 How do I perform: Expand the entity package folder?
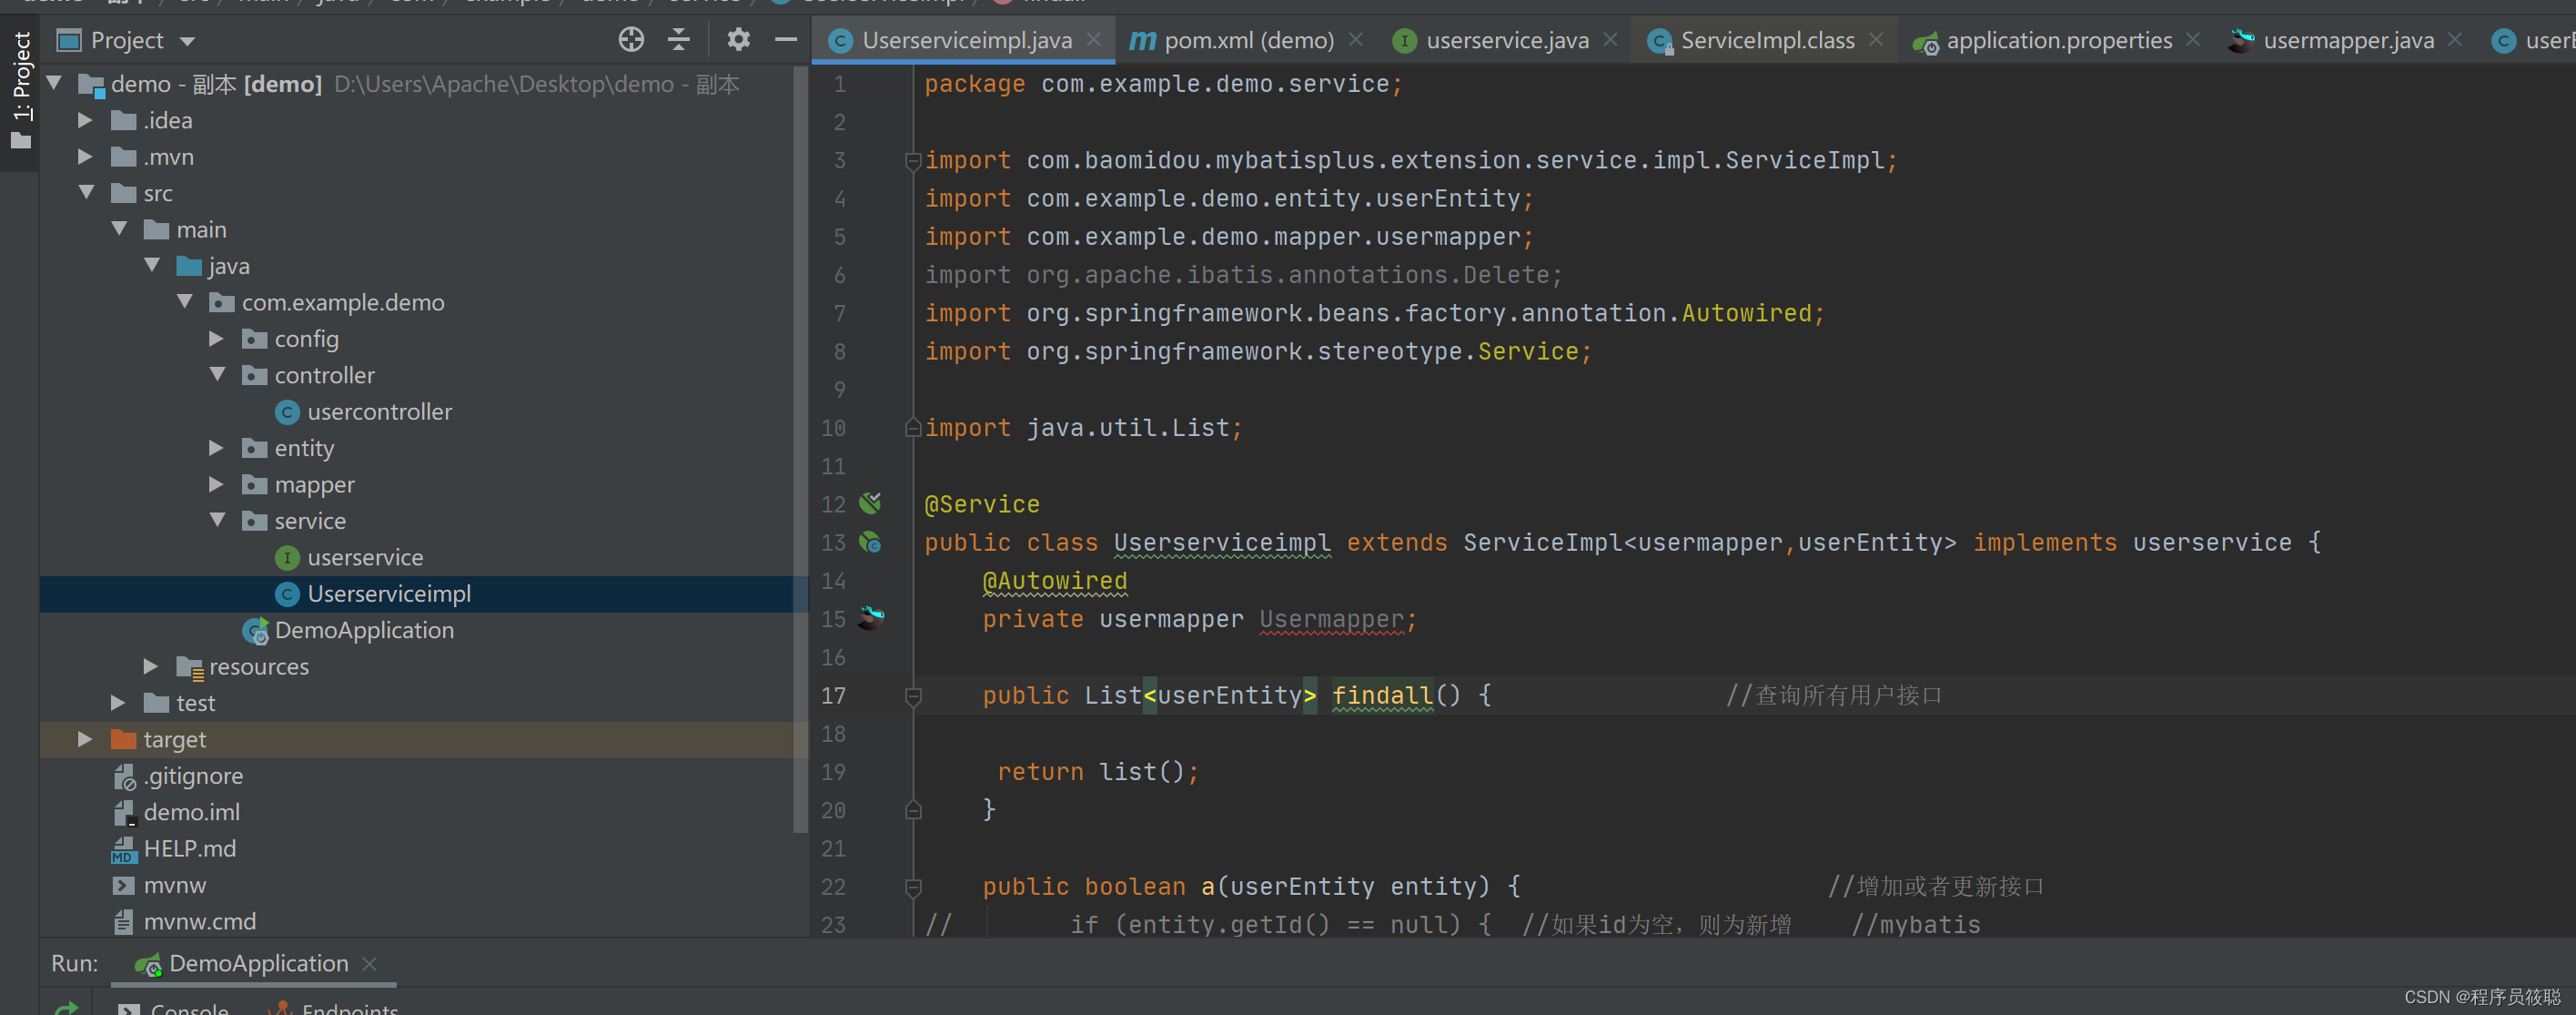pyautogui.click(x=216, y=448)
